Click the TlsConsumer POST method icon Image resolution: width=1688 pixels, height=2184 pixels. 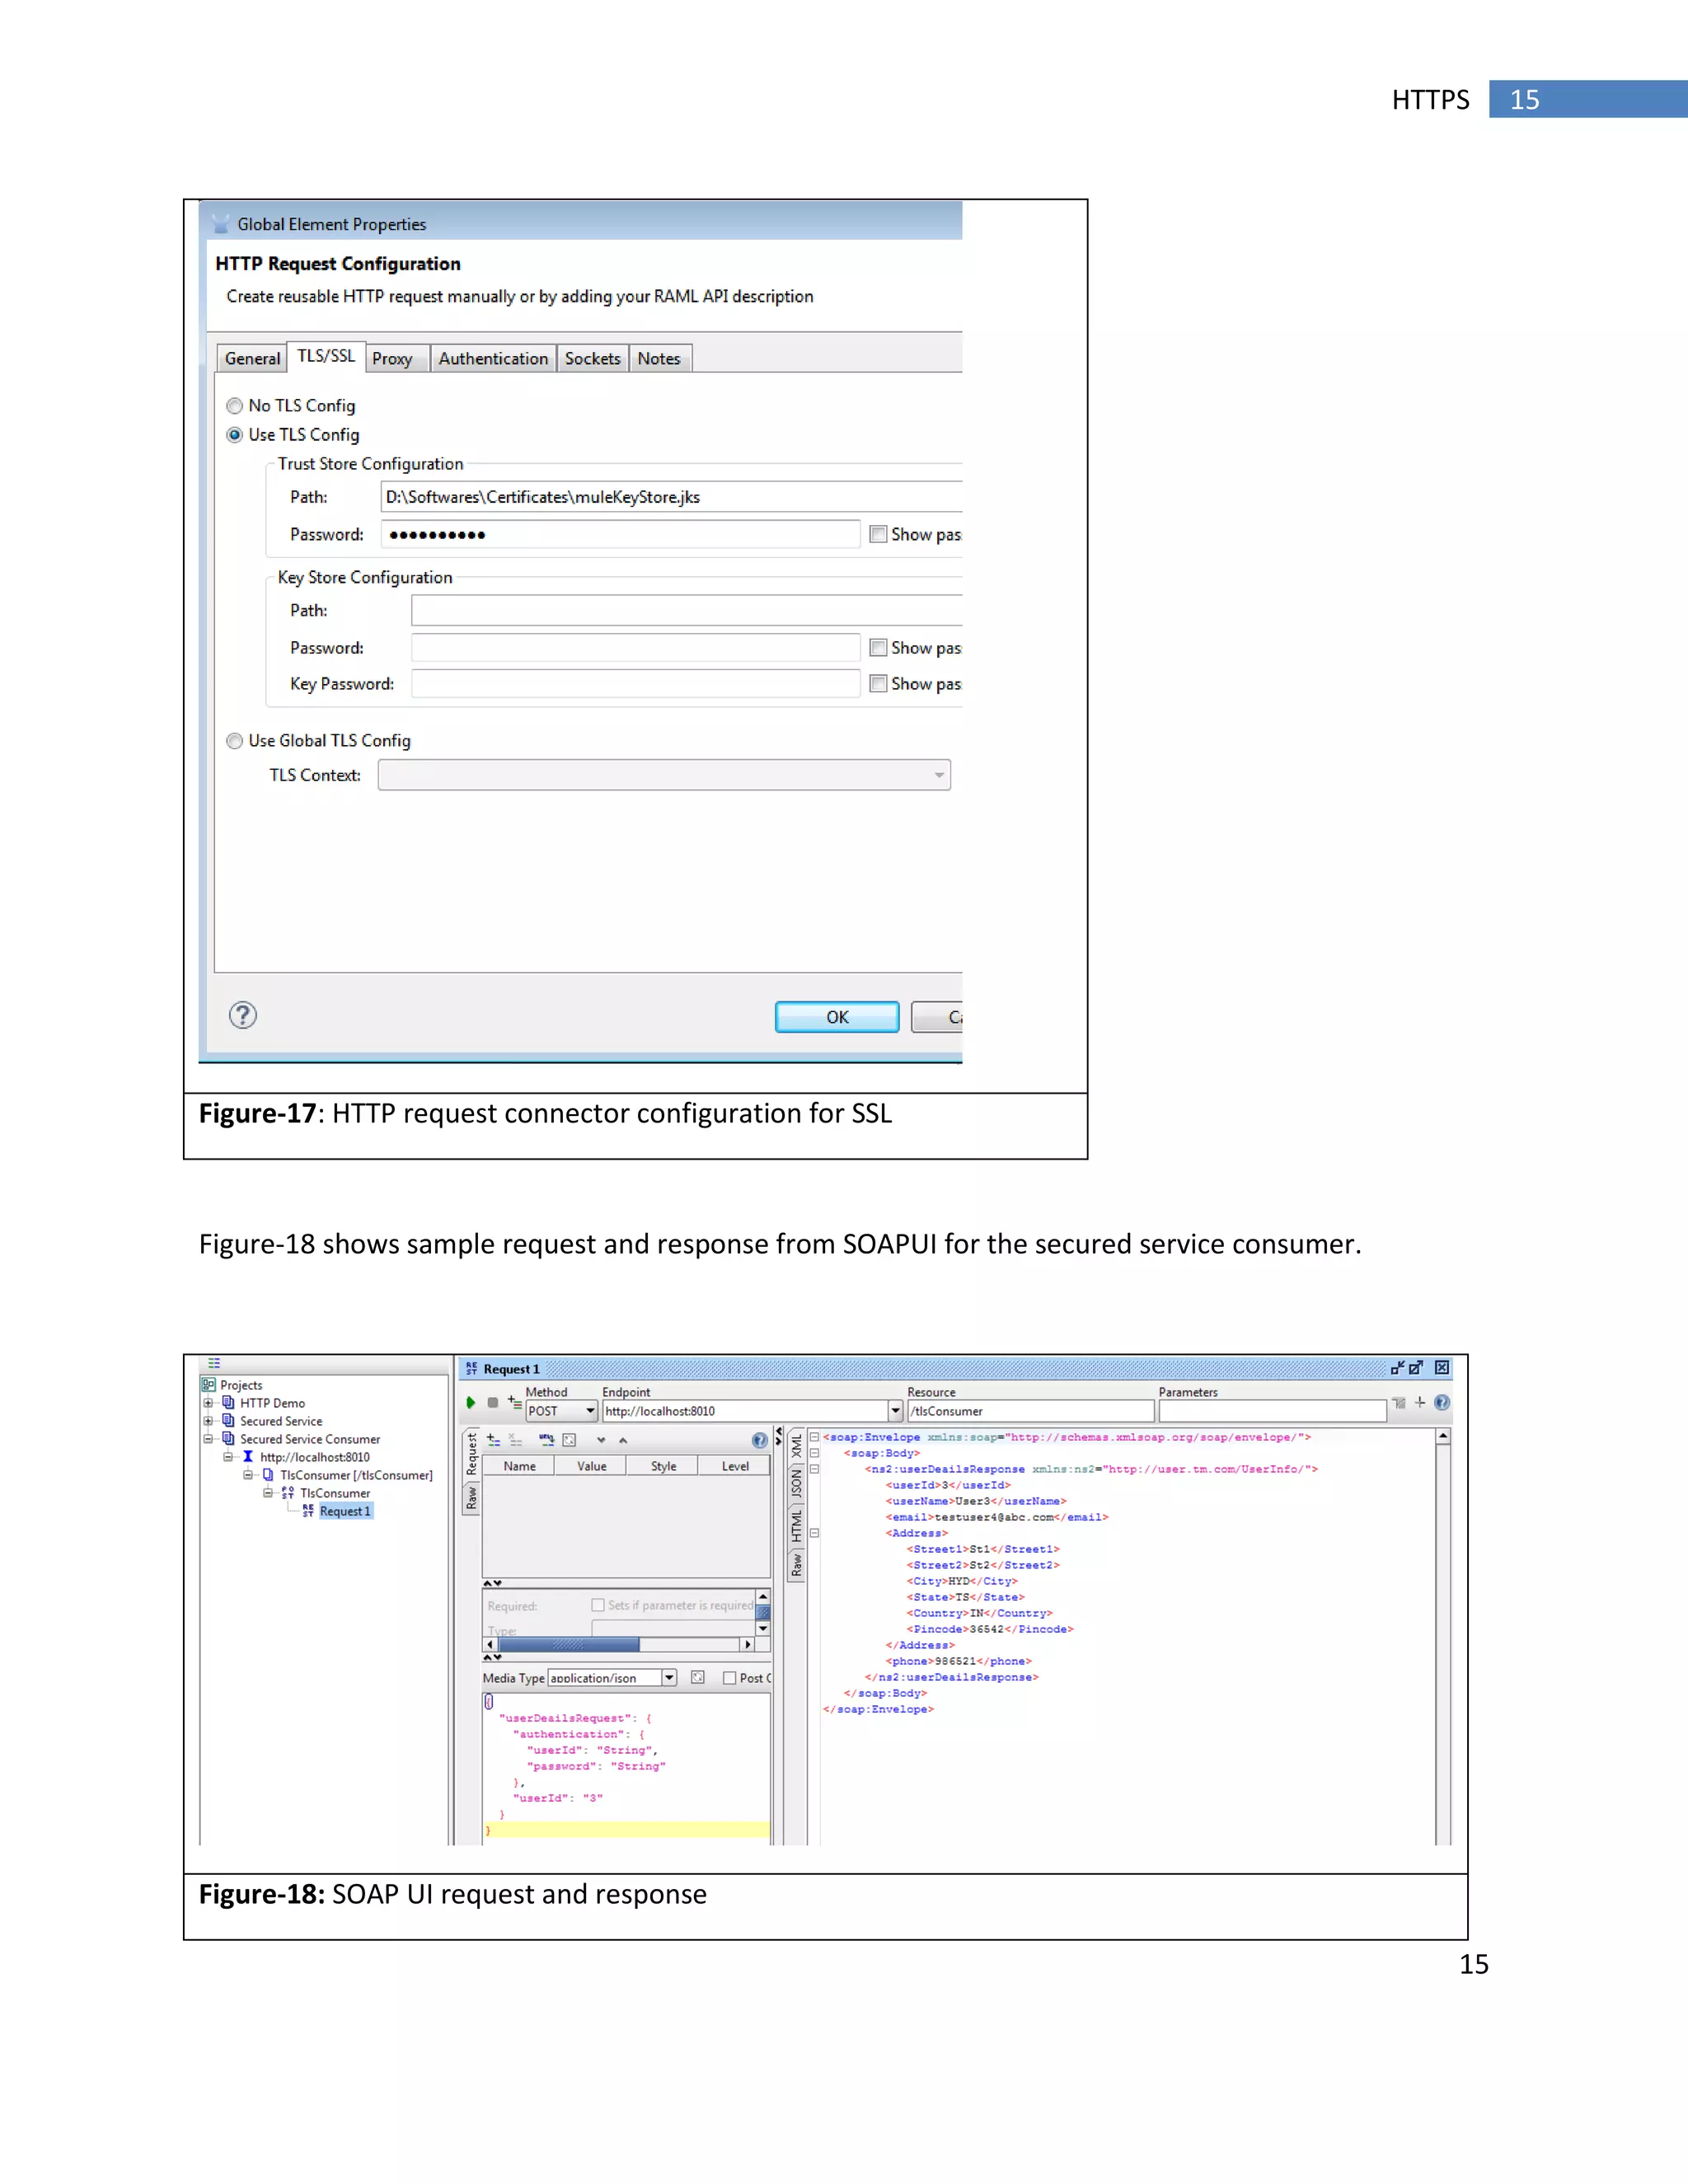(x=288, y=1493)
